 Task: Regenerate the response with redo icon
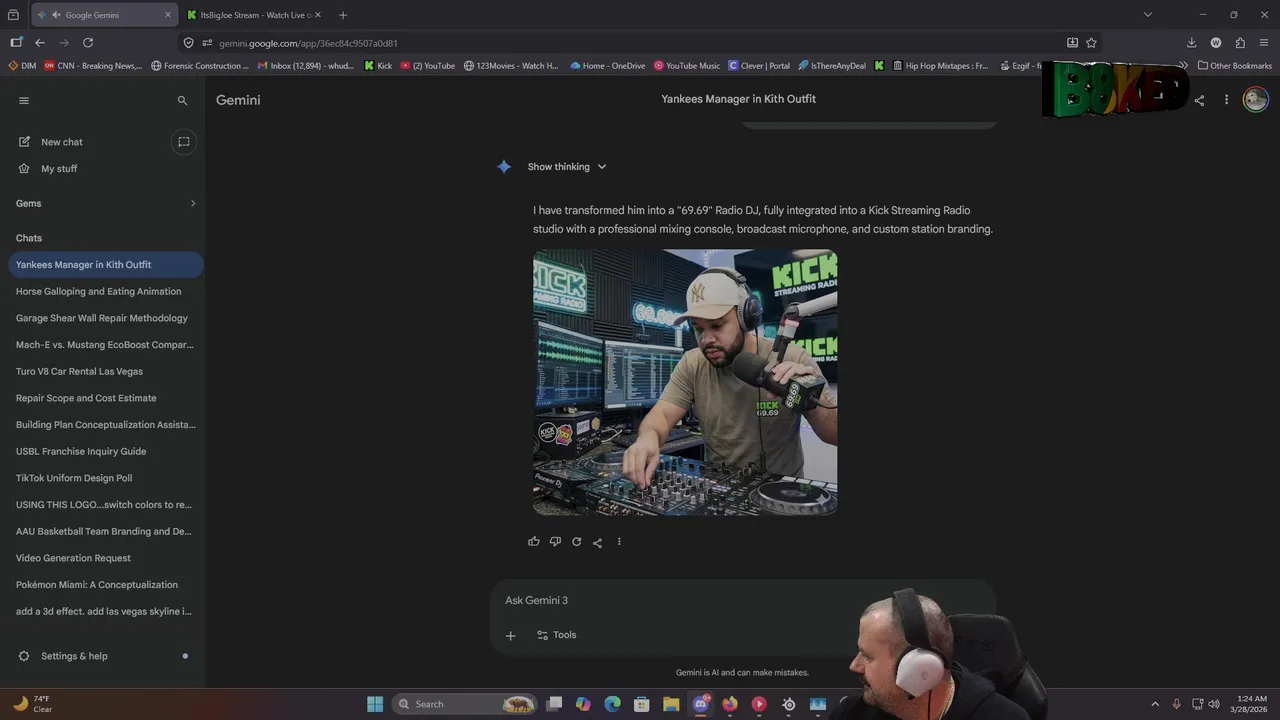(x=576, y=542)
